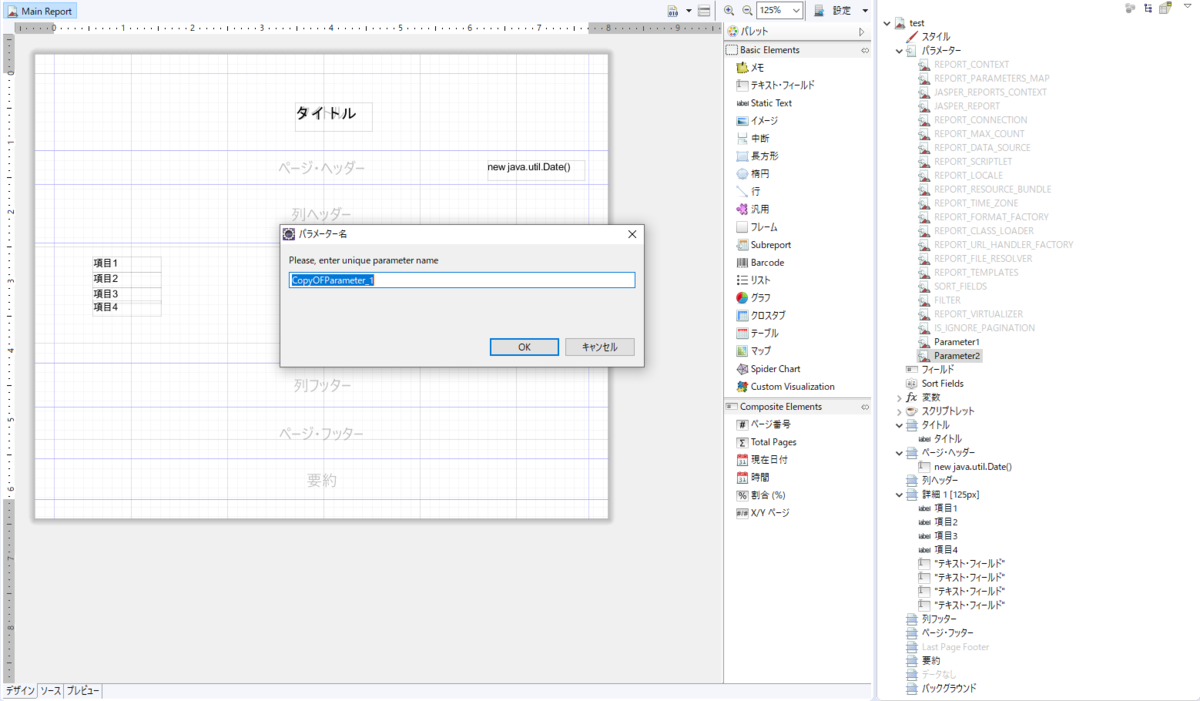Click the unique parameter name input field
The image size is (1200, 701).
pos(462,280)
